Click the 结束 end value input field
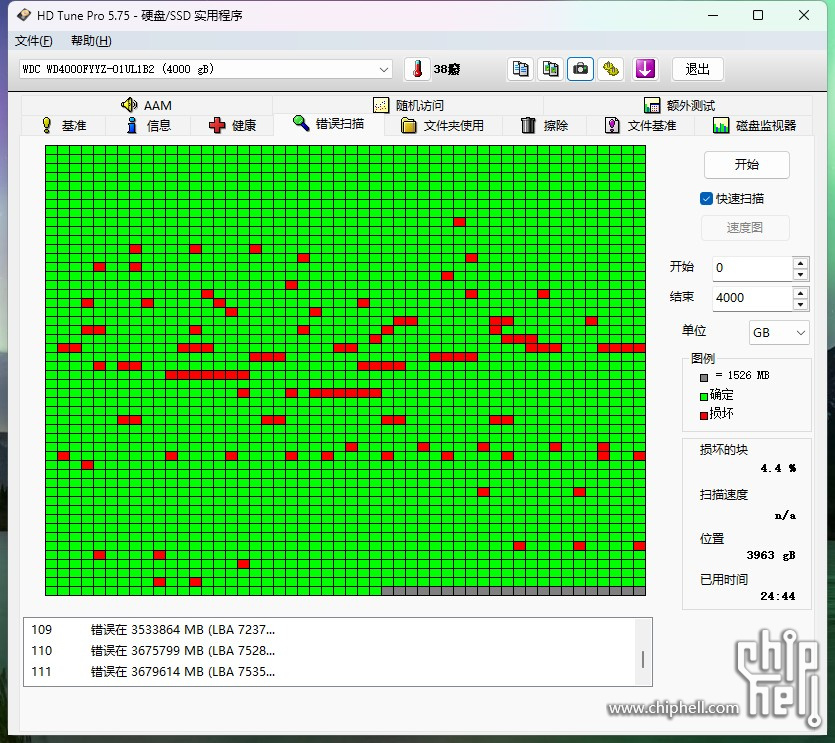 pos(751,298)
